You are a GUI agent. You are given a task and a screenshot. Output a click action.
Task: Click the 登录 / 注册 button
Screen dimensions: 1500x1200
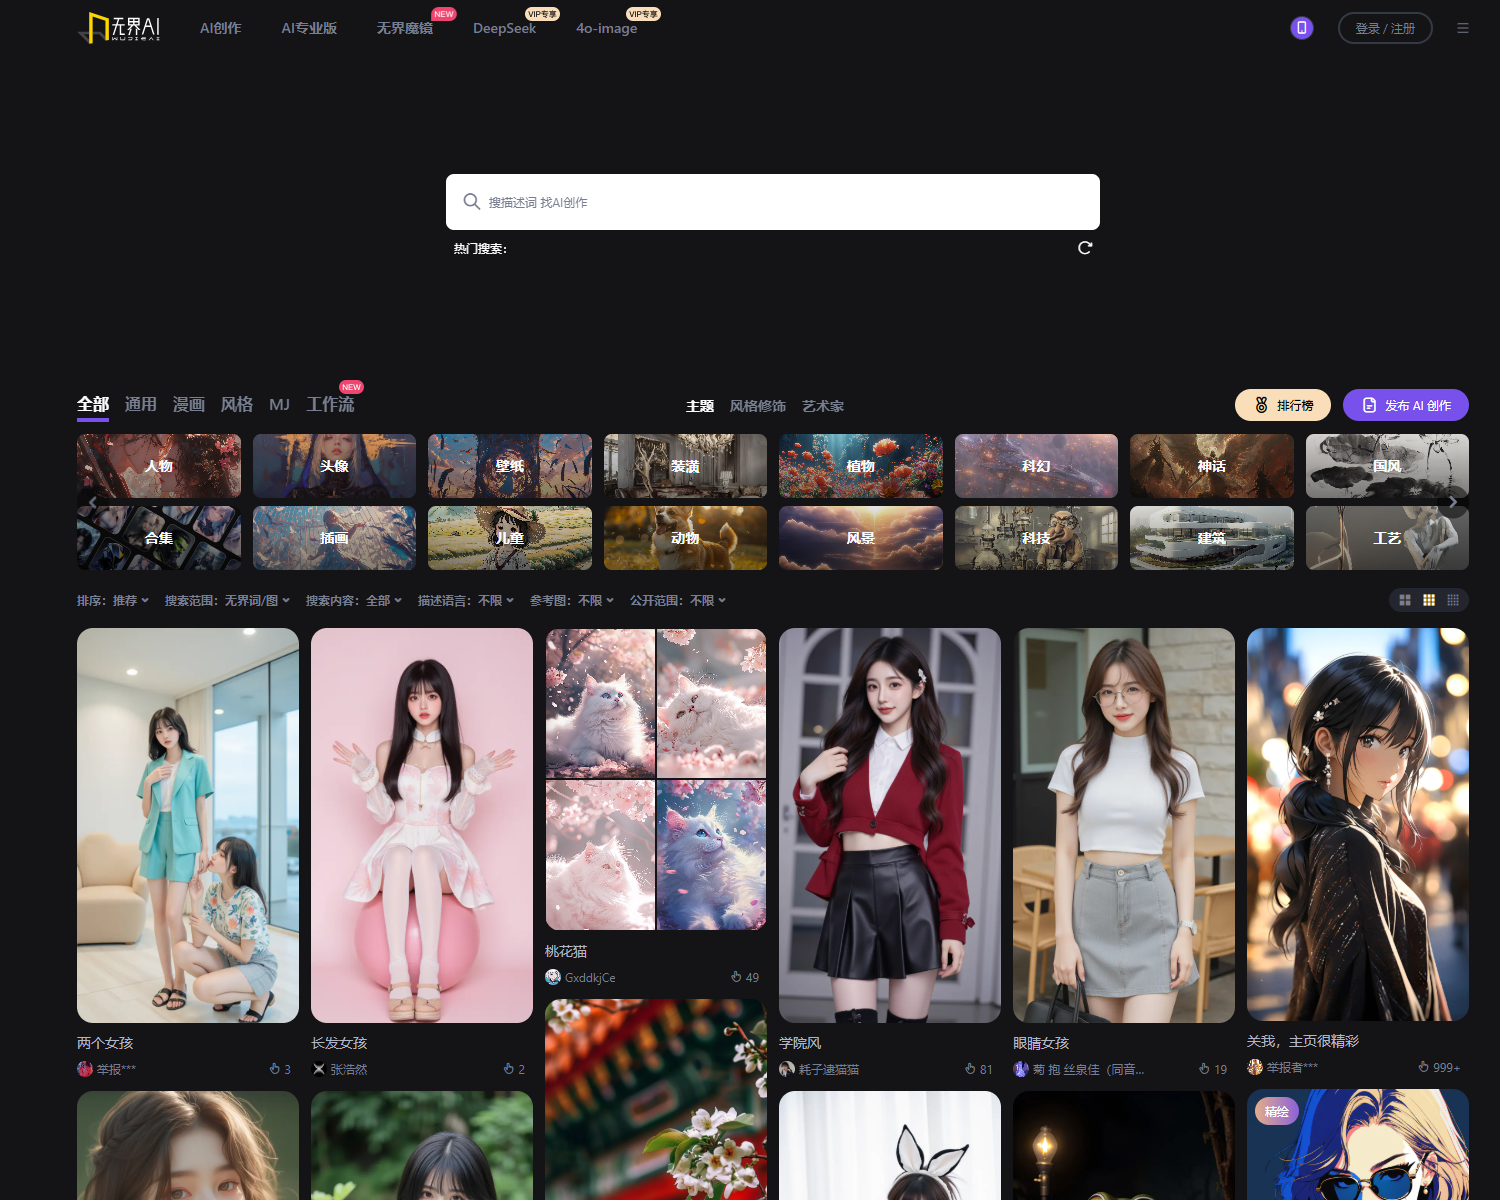(1384, 28)
